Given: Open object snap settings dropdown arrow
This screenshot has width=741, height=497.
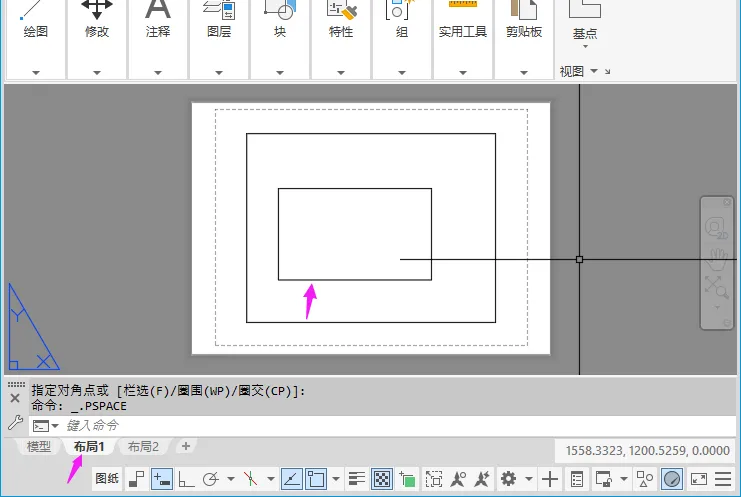Looking at the screenshot, I should [x=336, y=479].
